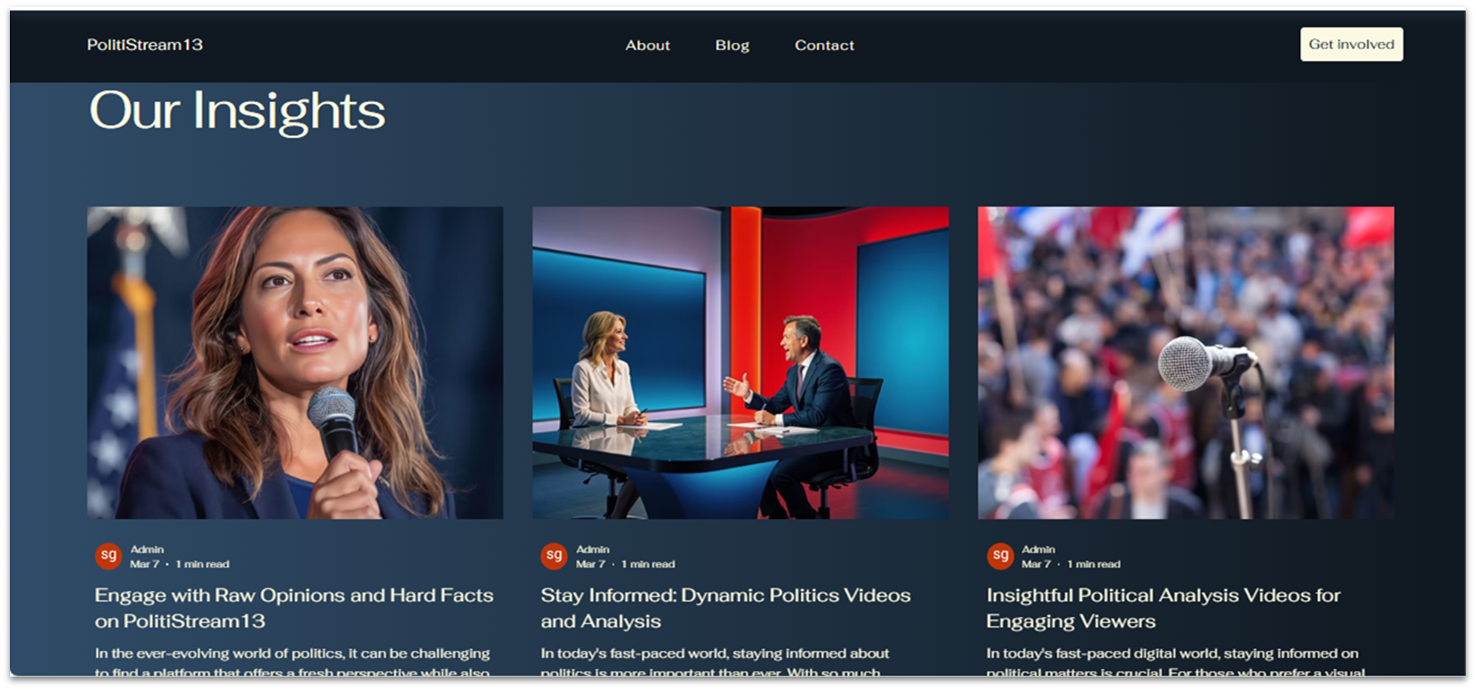Screen dimensions: 1476x690
Task: Click Admin author name on middle post
Action: click(x=593, y=548)
